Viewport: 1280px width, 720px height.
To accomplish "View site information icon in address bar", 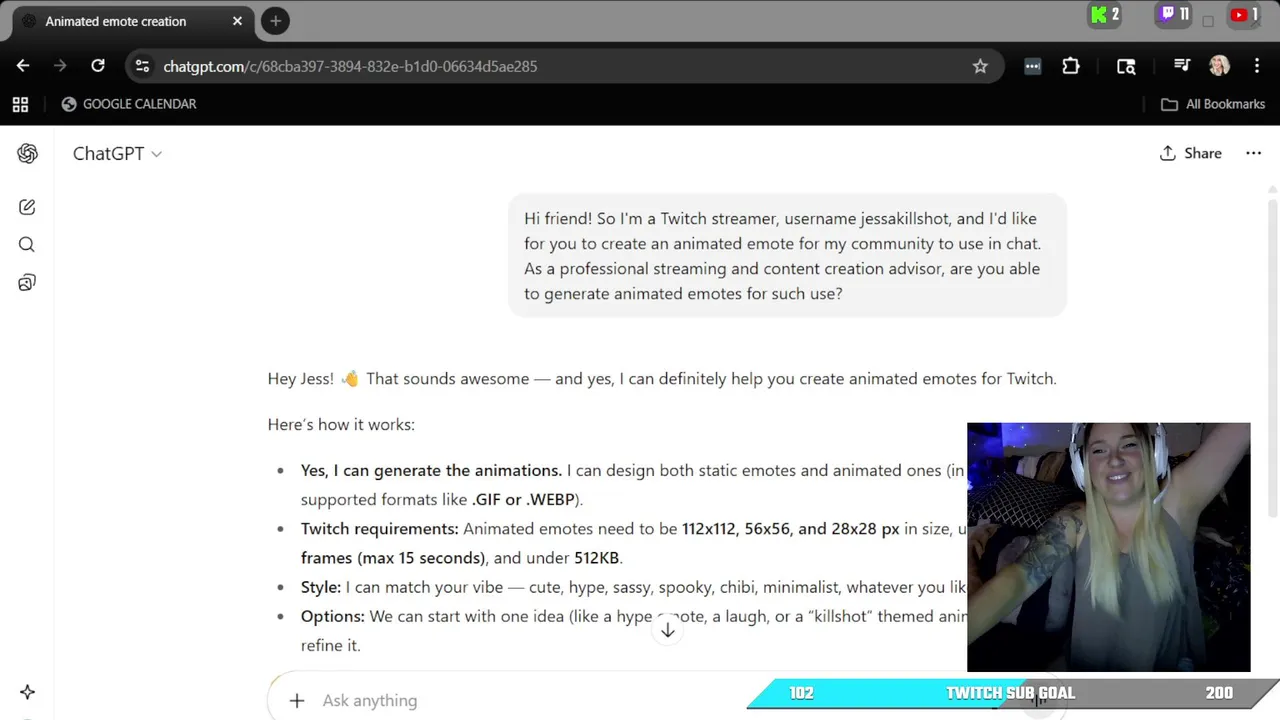I will [x=142, y=66].
